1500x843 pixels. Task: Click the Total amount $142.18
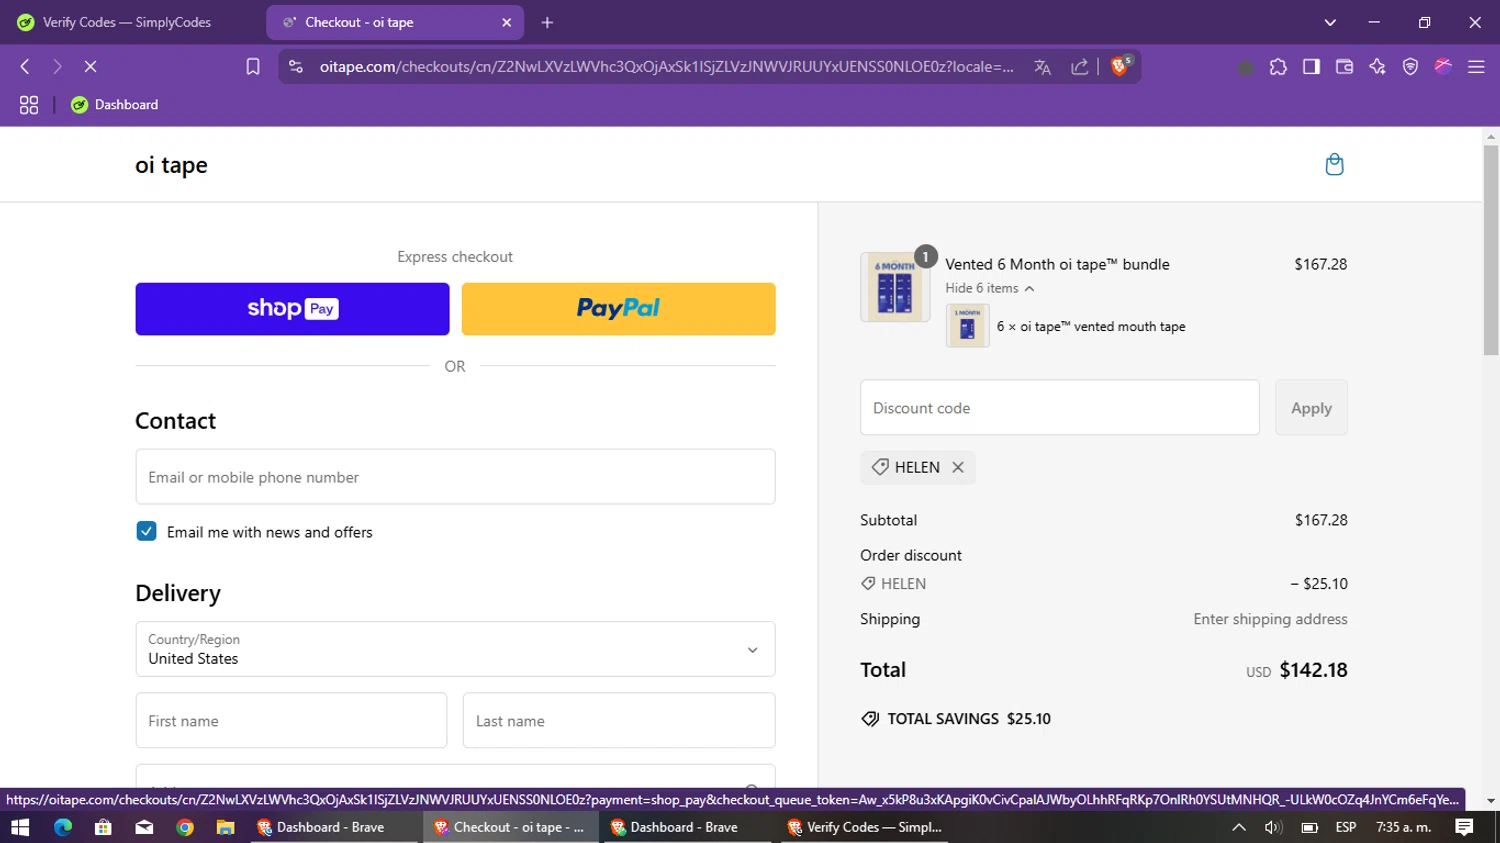click(x=1313, y=670)
